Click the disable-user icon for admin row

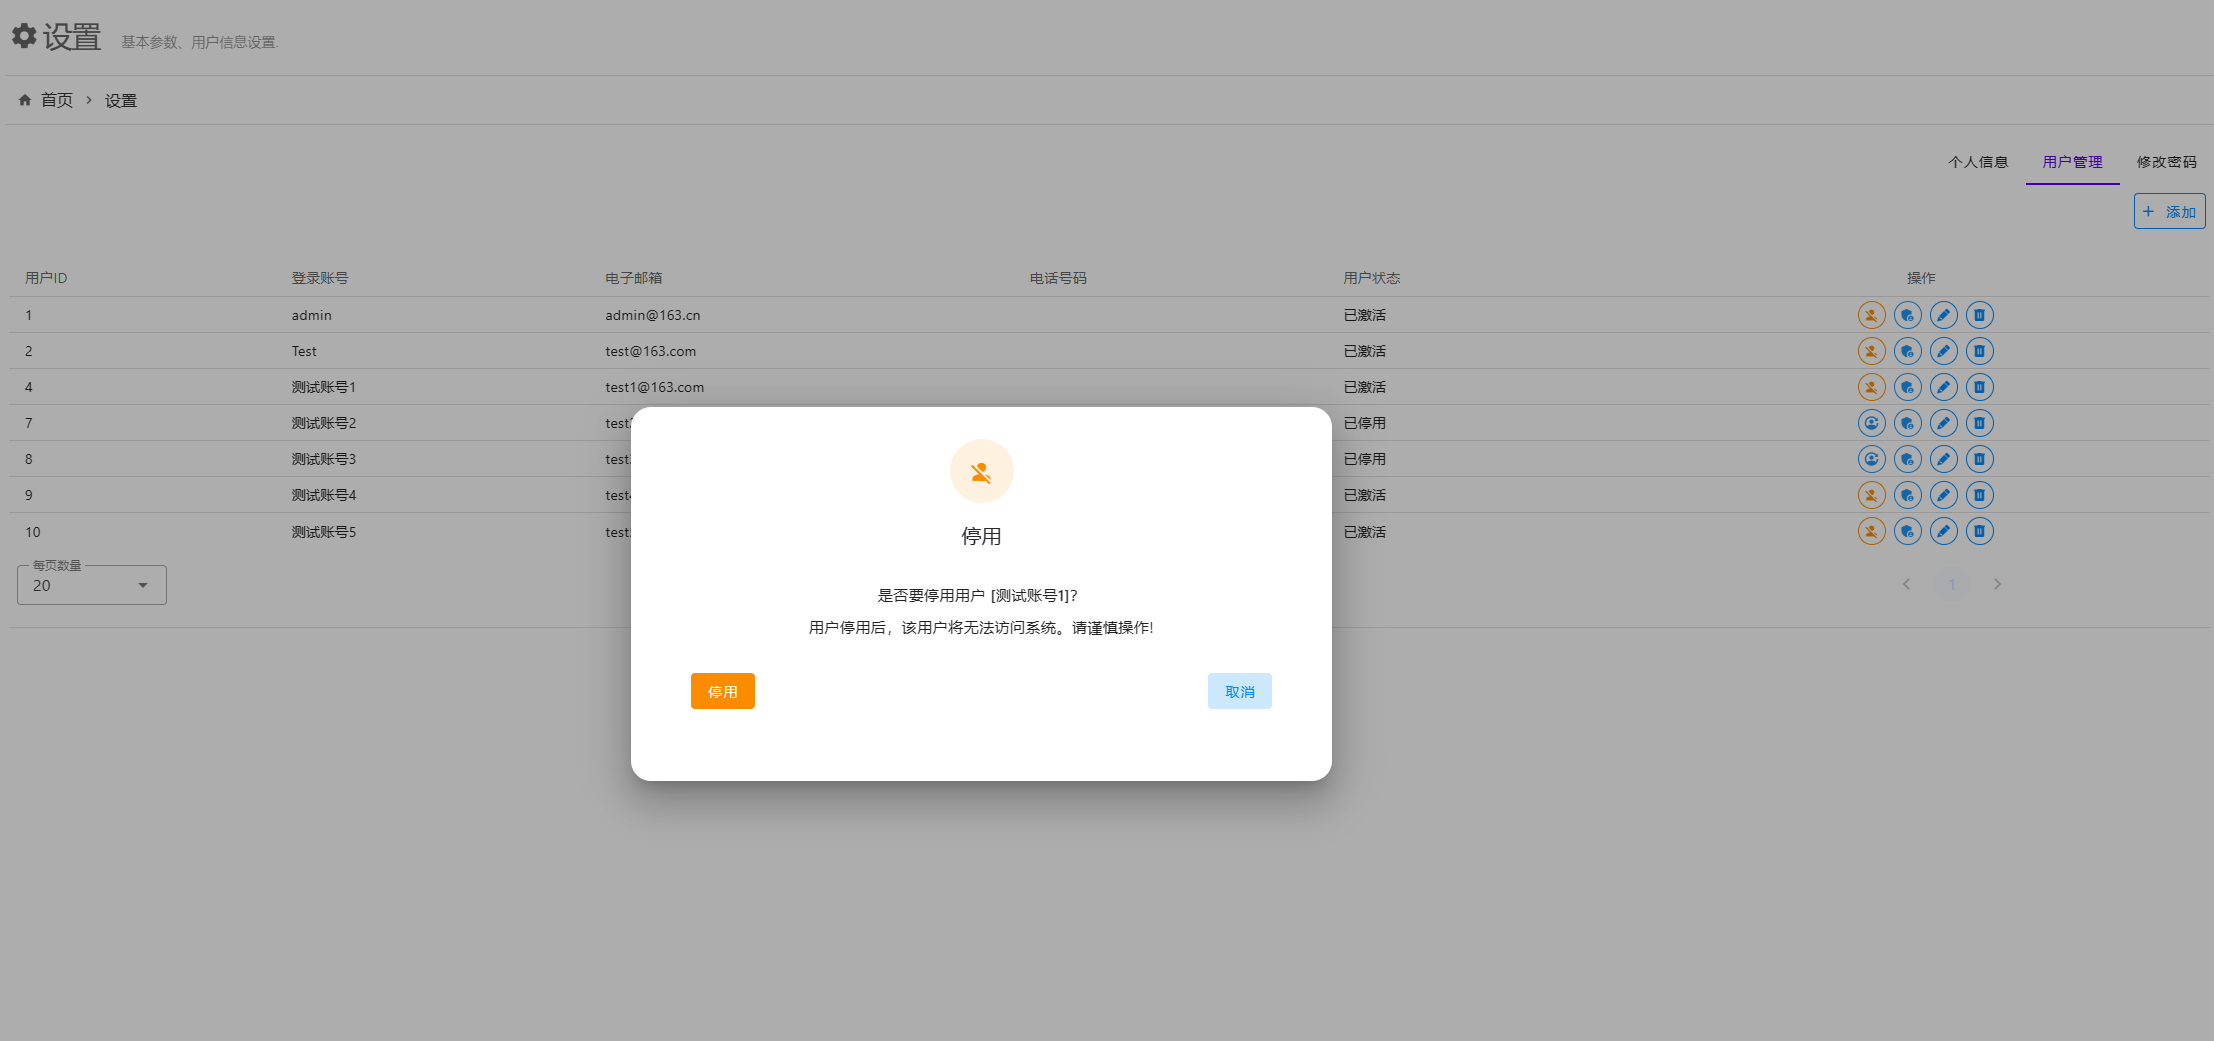(1871, 315)
